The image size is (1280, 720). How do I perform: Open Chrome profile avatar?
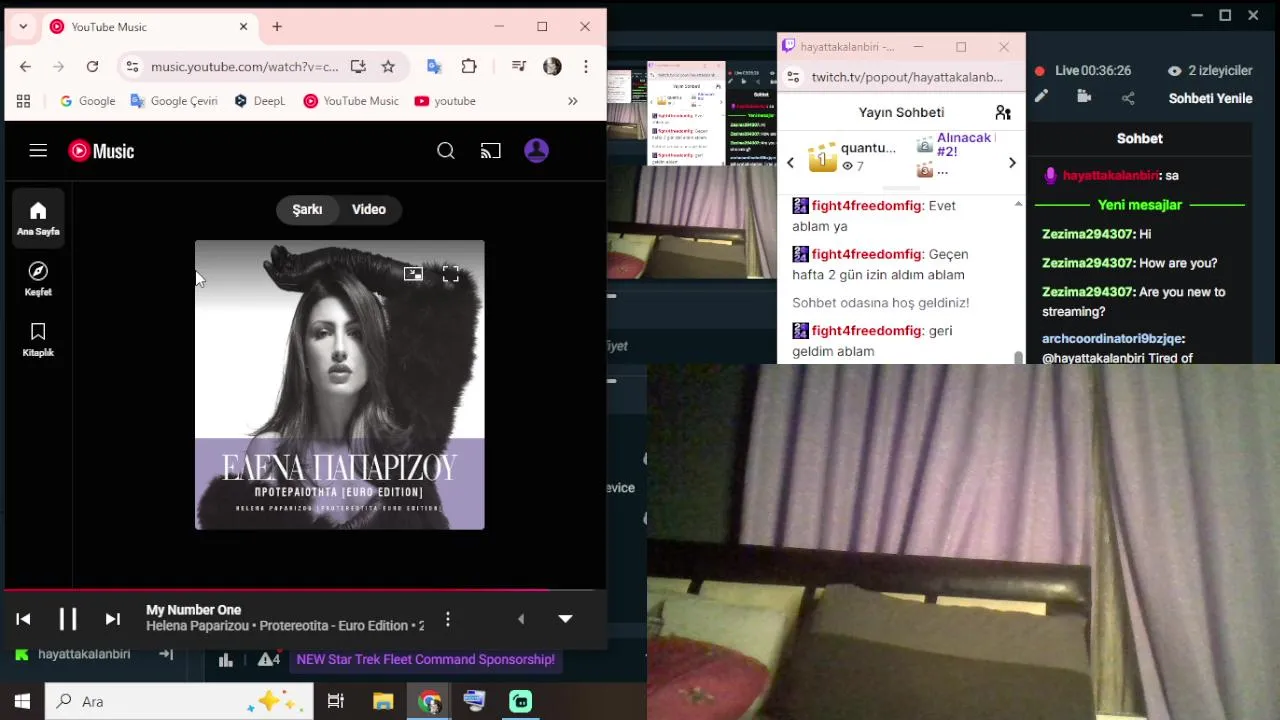[552, 67]
